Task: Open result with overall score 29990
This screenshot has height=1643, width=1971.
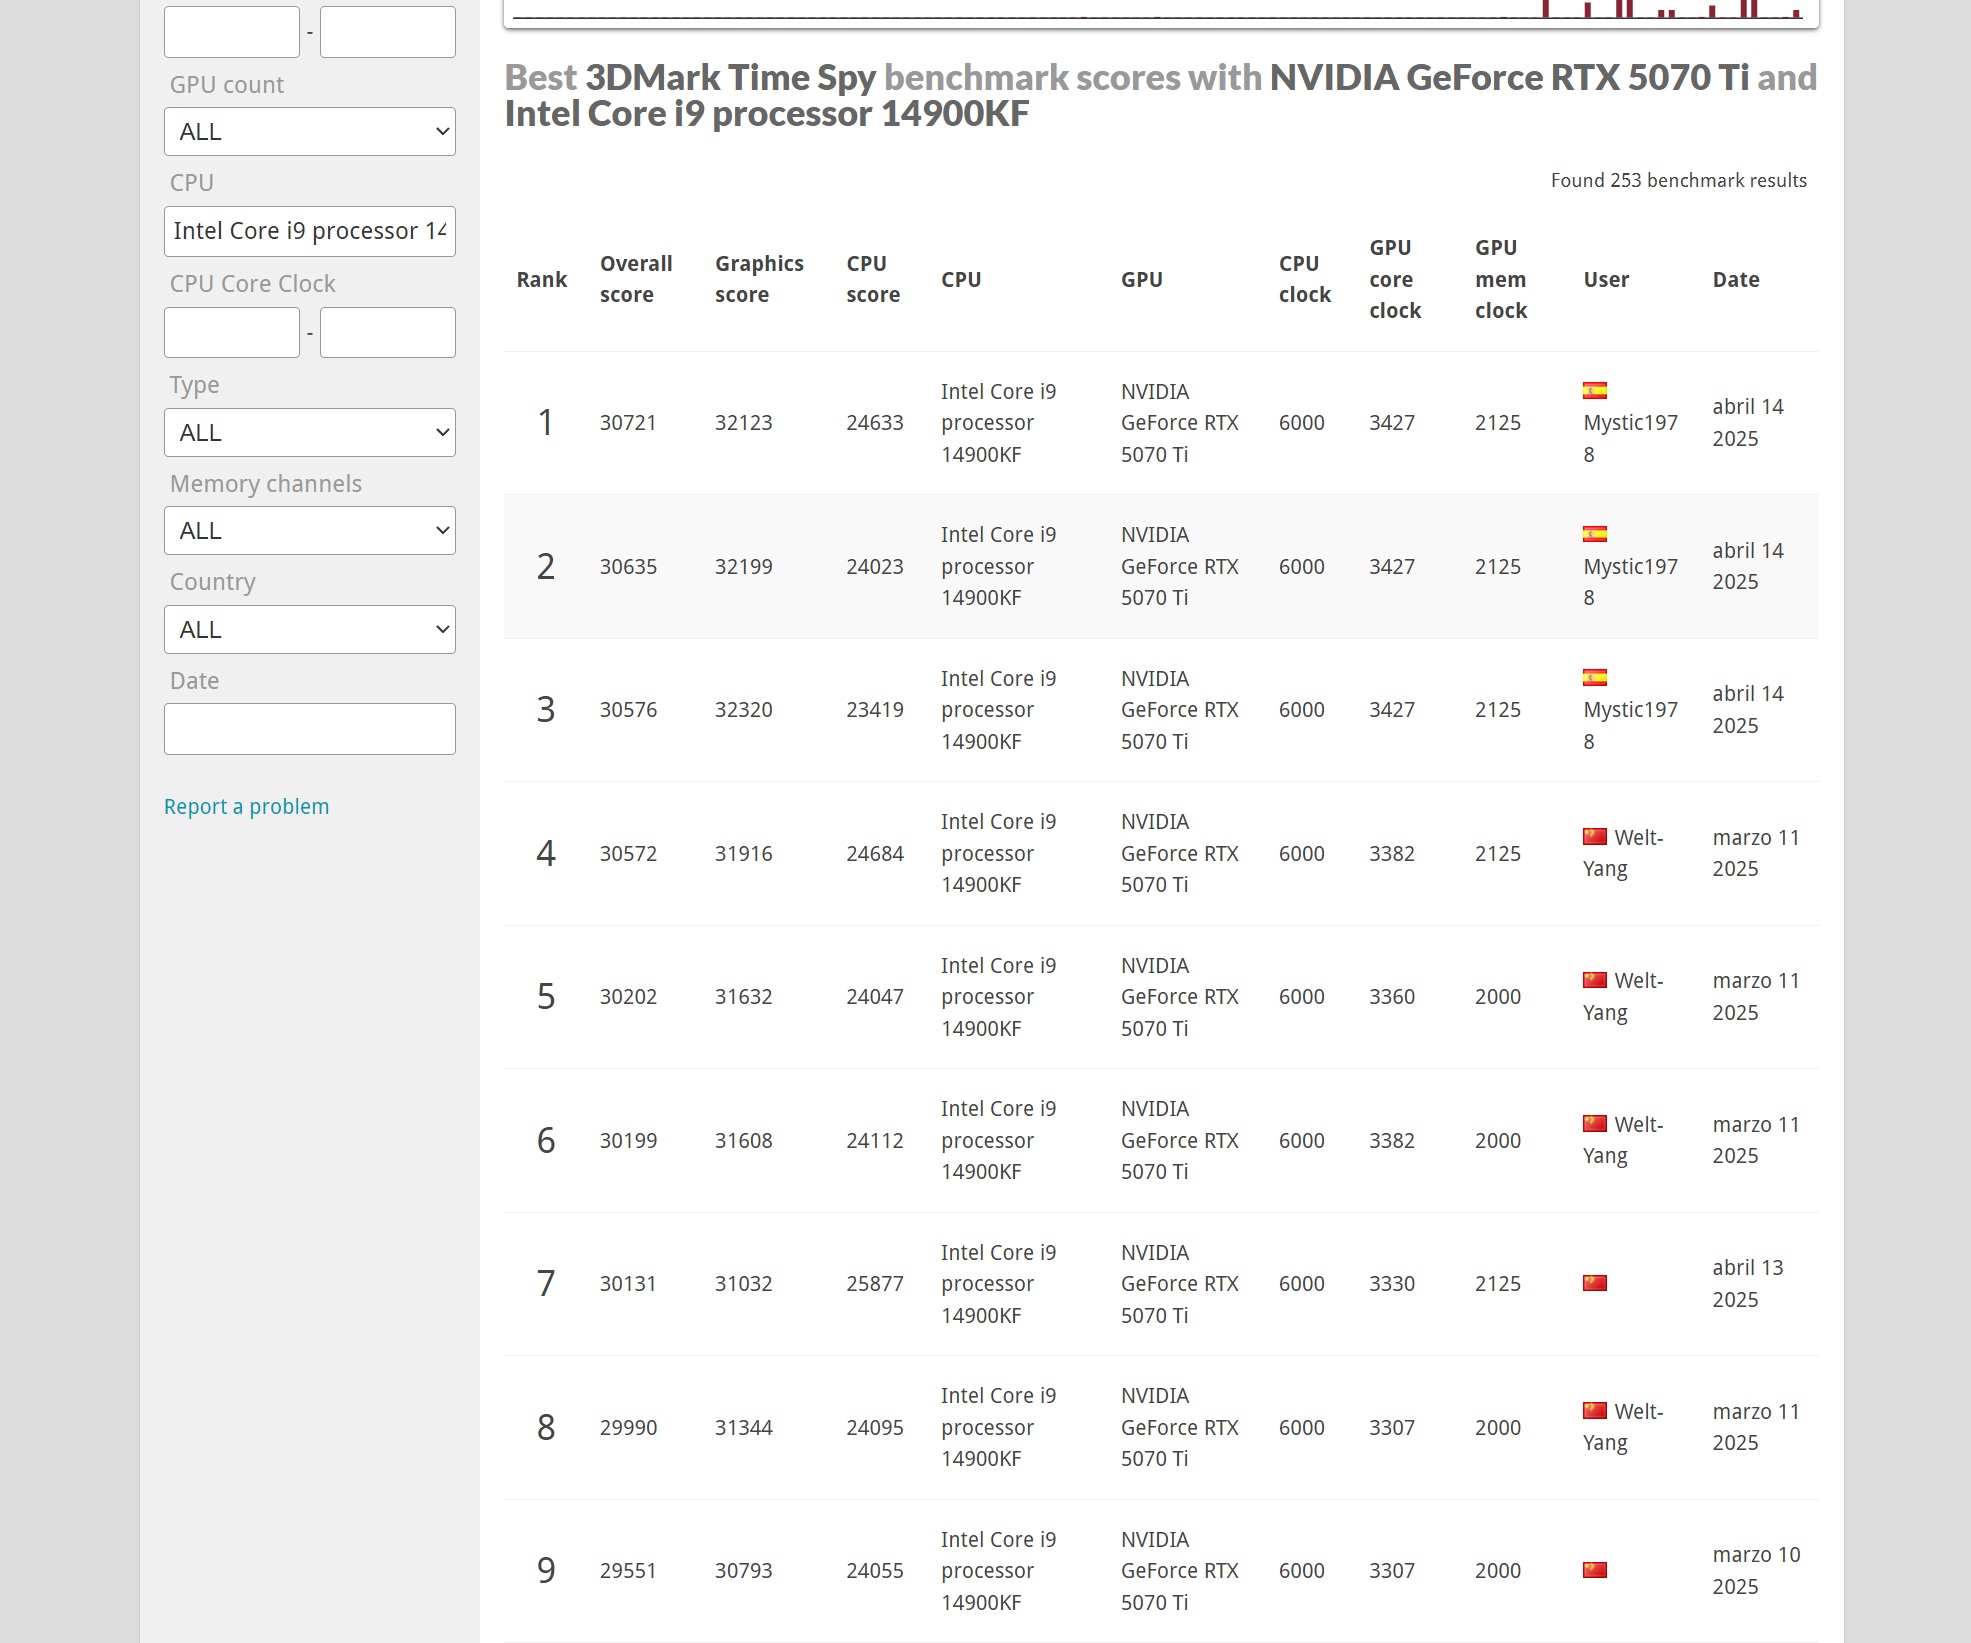Action: [628, 1428]
